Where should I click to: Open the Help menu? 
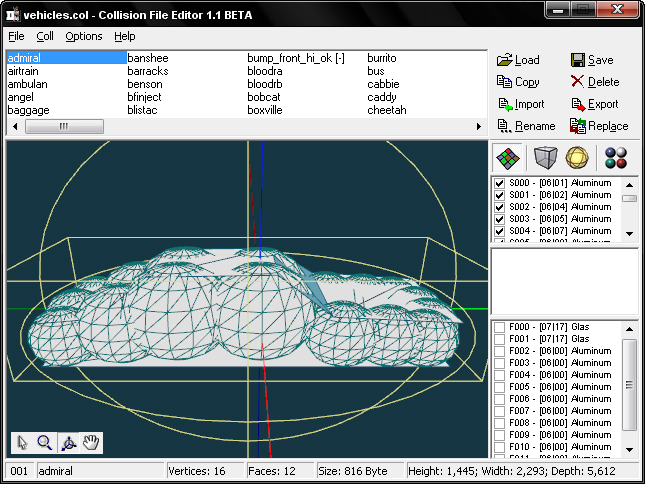pos(125,36)
